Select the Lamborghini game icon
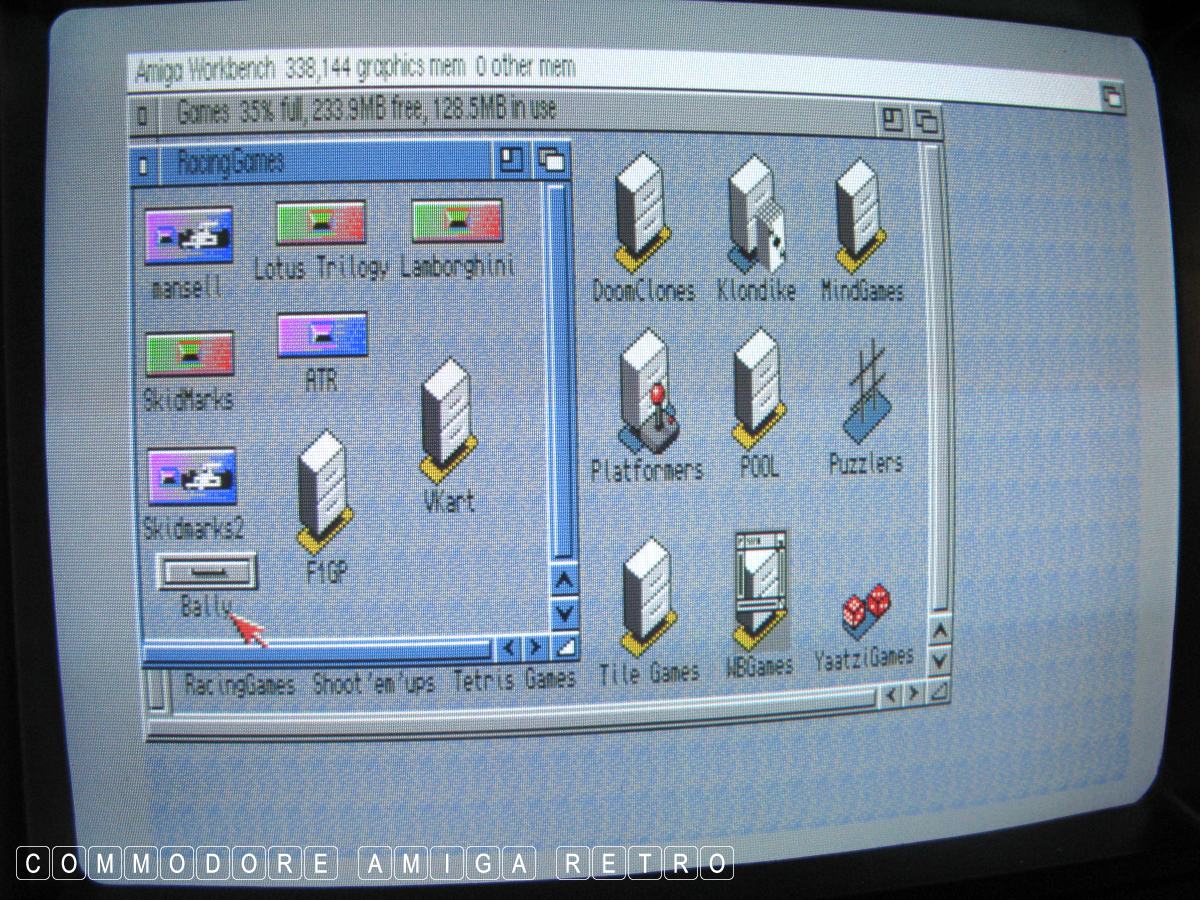This screenshot has width=1200, height=900. pyautogui.click(x=457, y=223)
